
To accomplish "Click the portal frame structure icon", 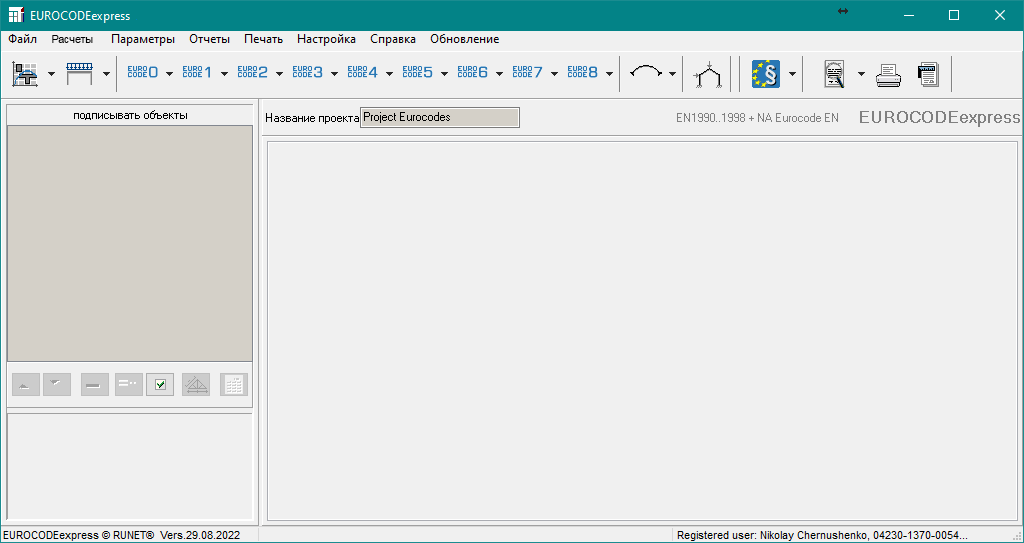I will click(x=708, y=74).
